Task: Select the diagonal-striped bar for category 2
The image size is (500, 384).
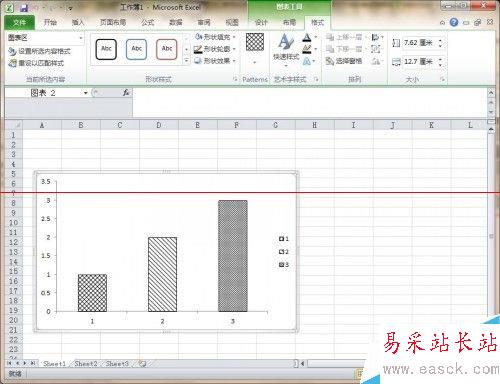Action: (162, 275)
